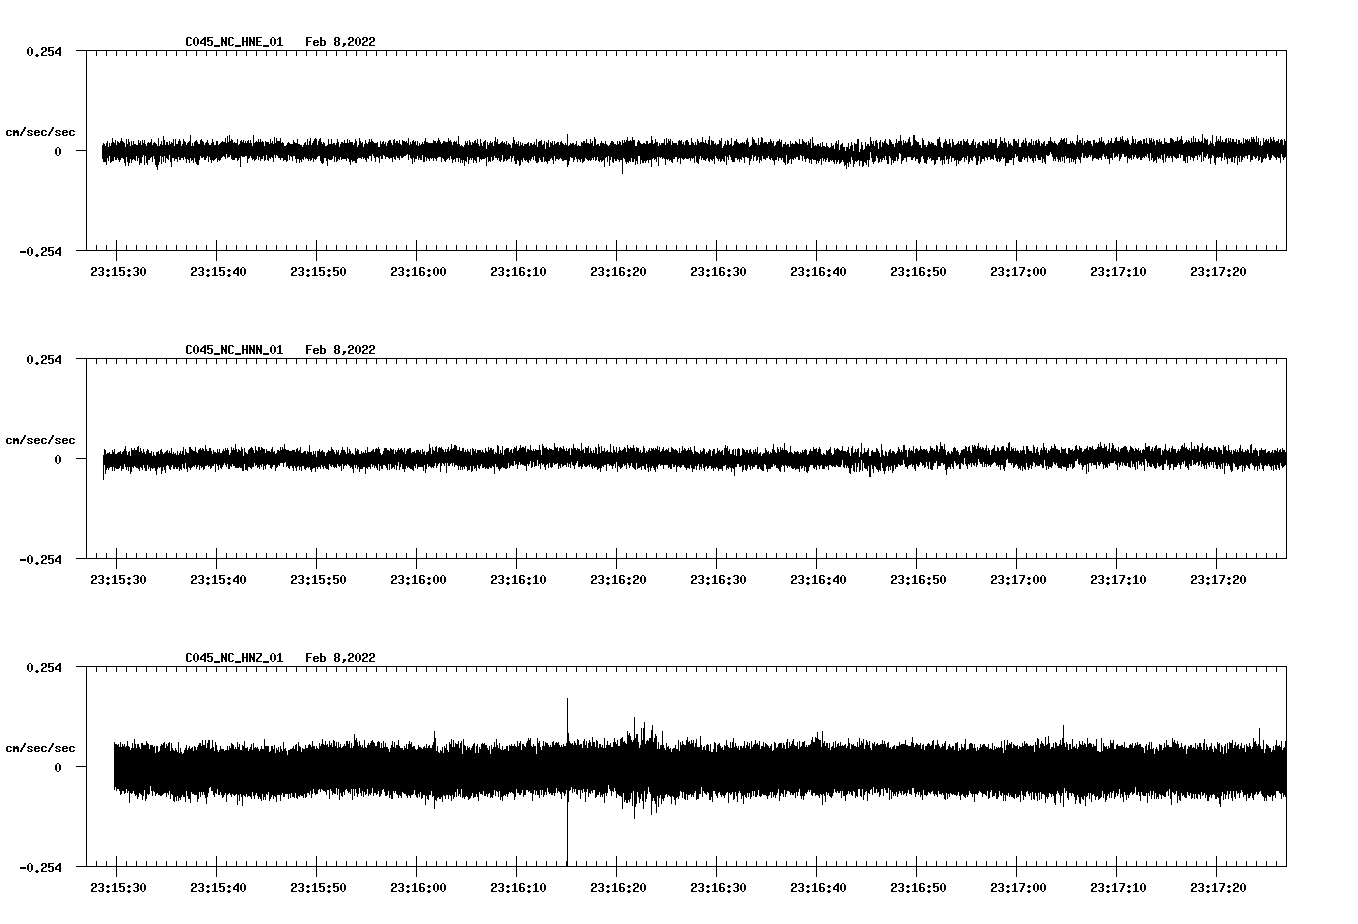This screenshot has width=1358, height=924.
Task: Click the C045_NC_HNN_01 channel title
Action: 234,350
